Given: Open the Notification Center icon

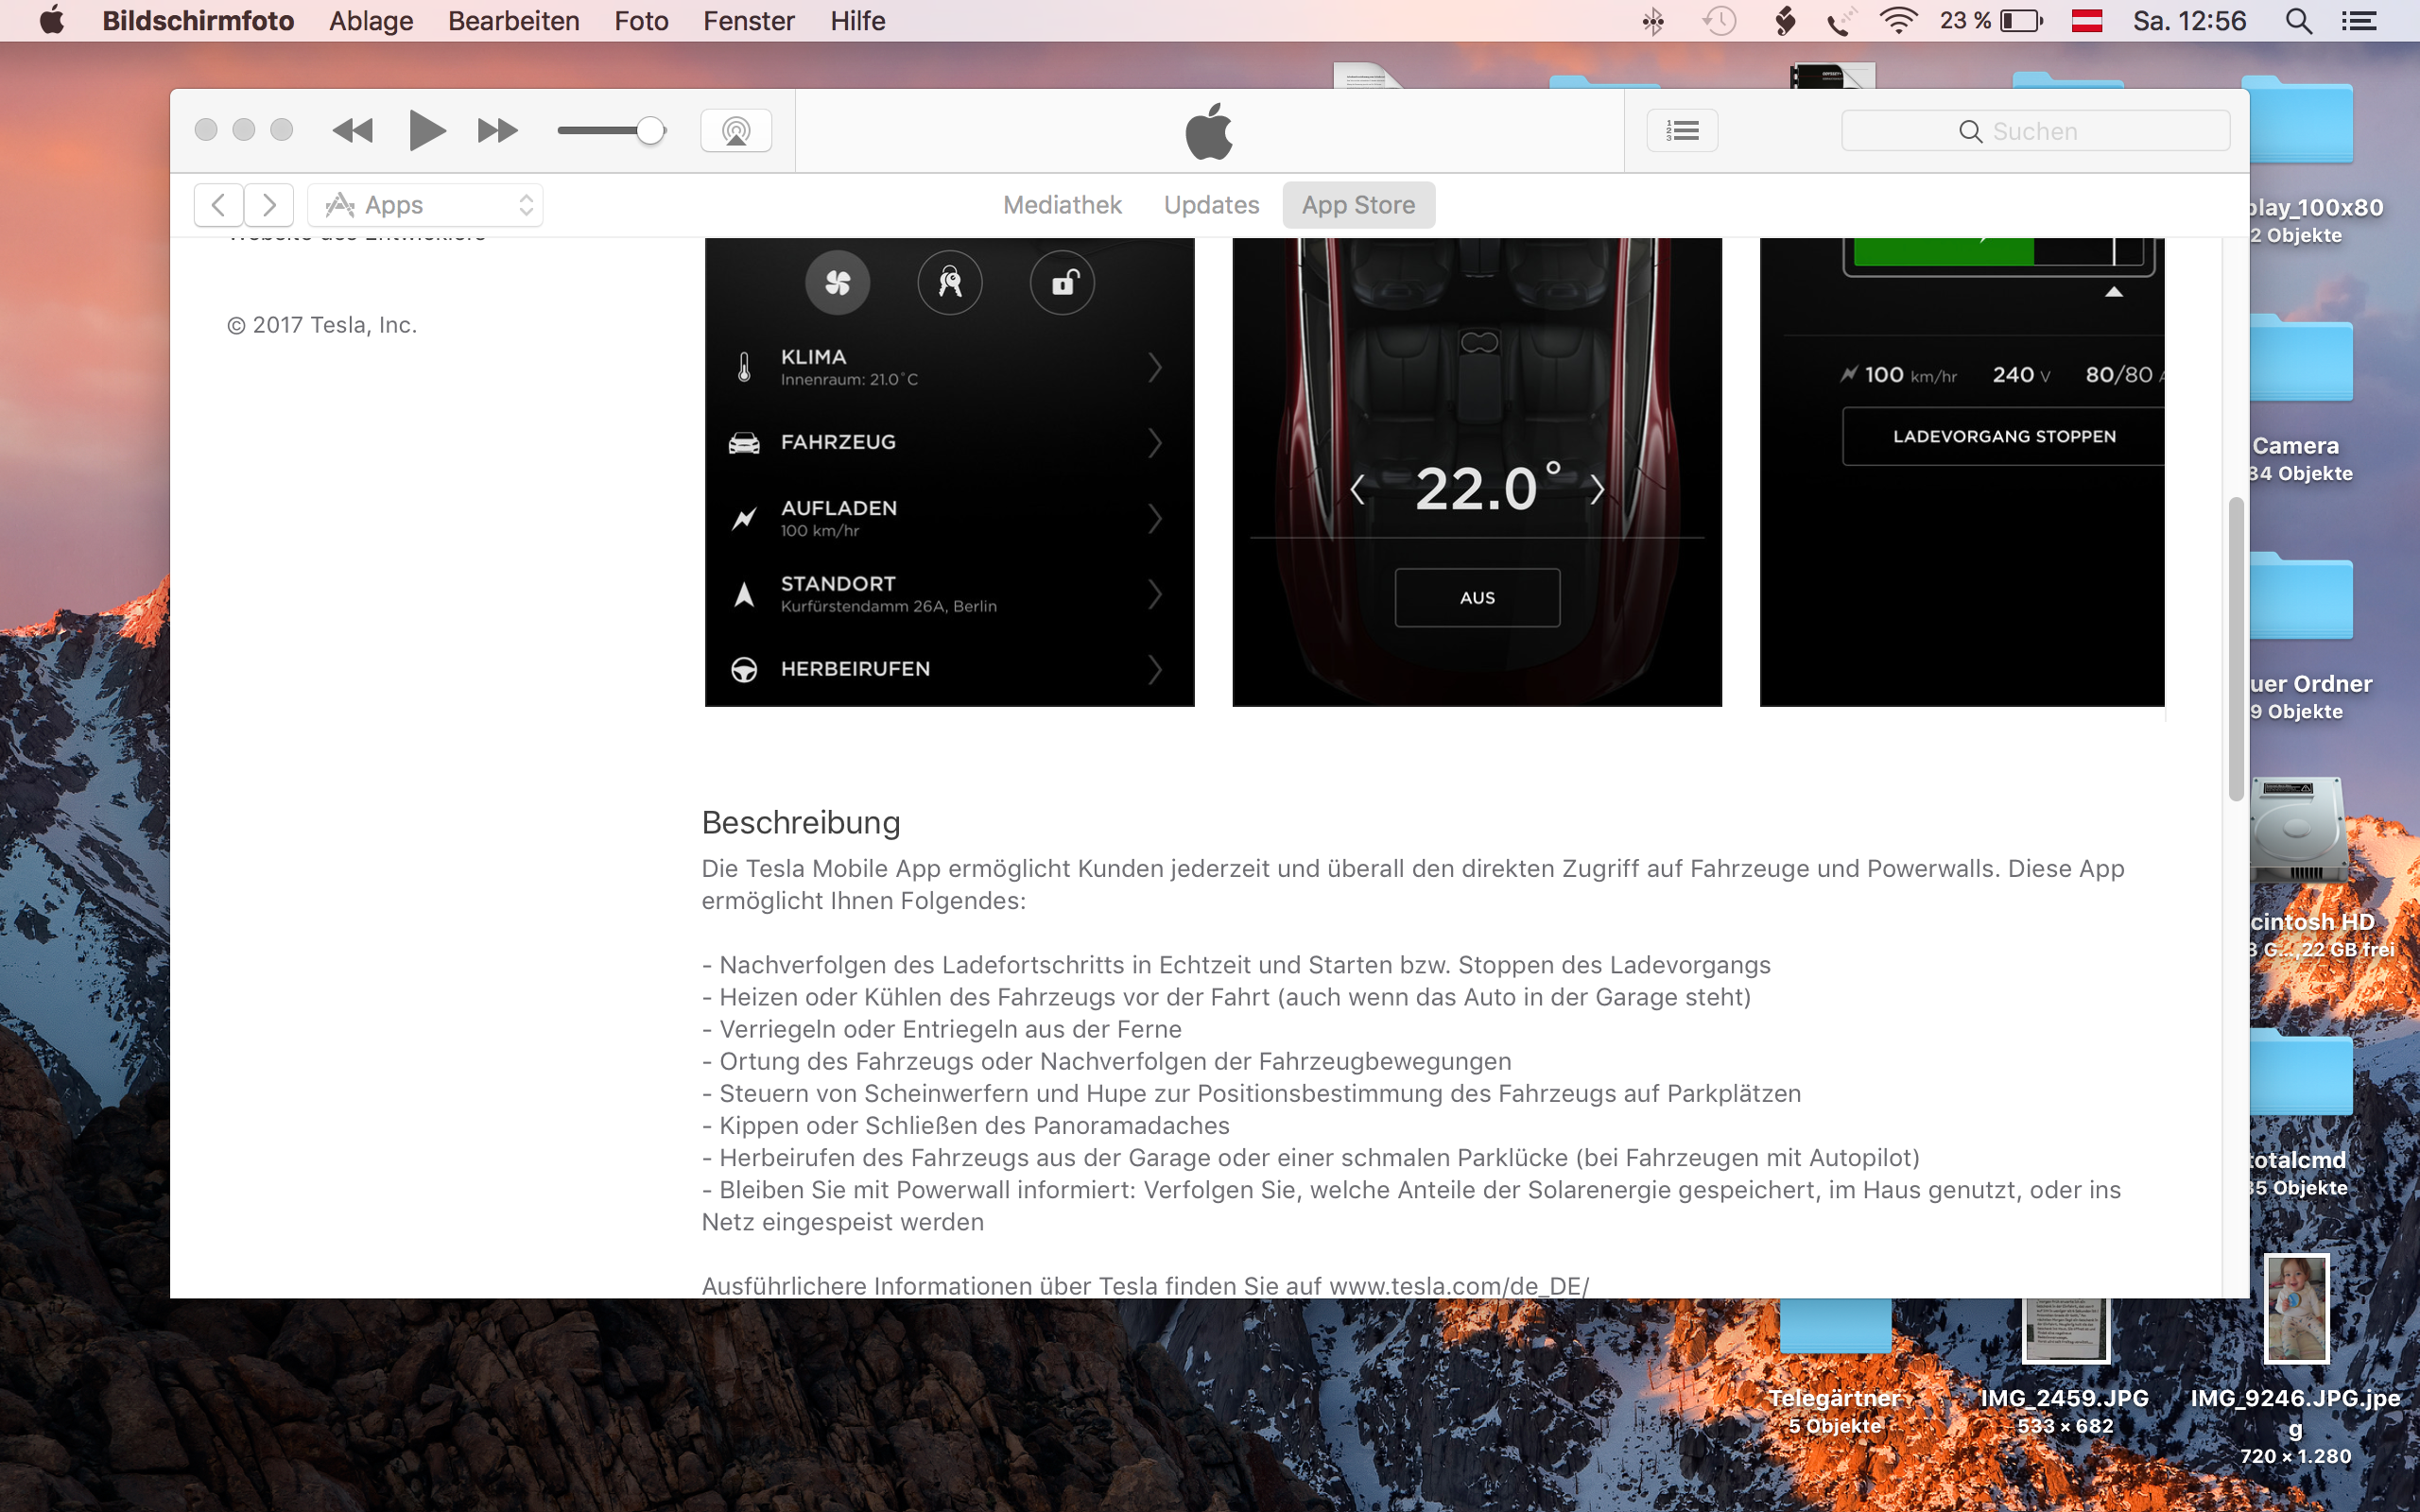Looking at the screenshot, I should pos(2359,21).
